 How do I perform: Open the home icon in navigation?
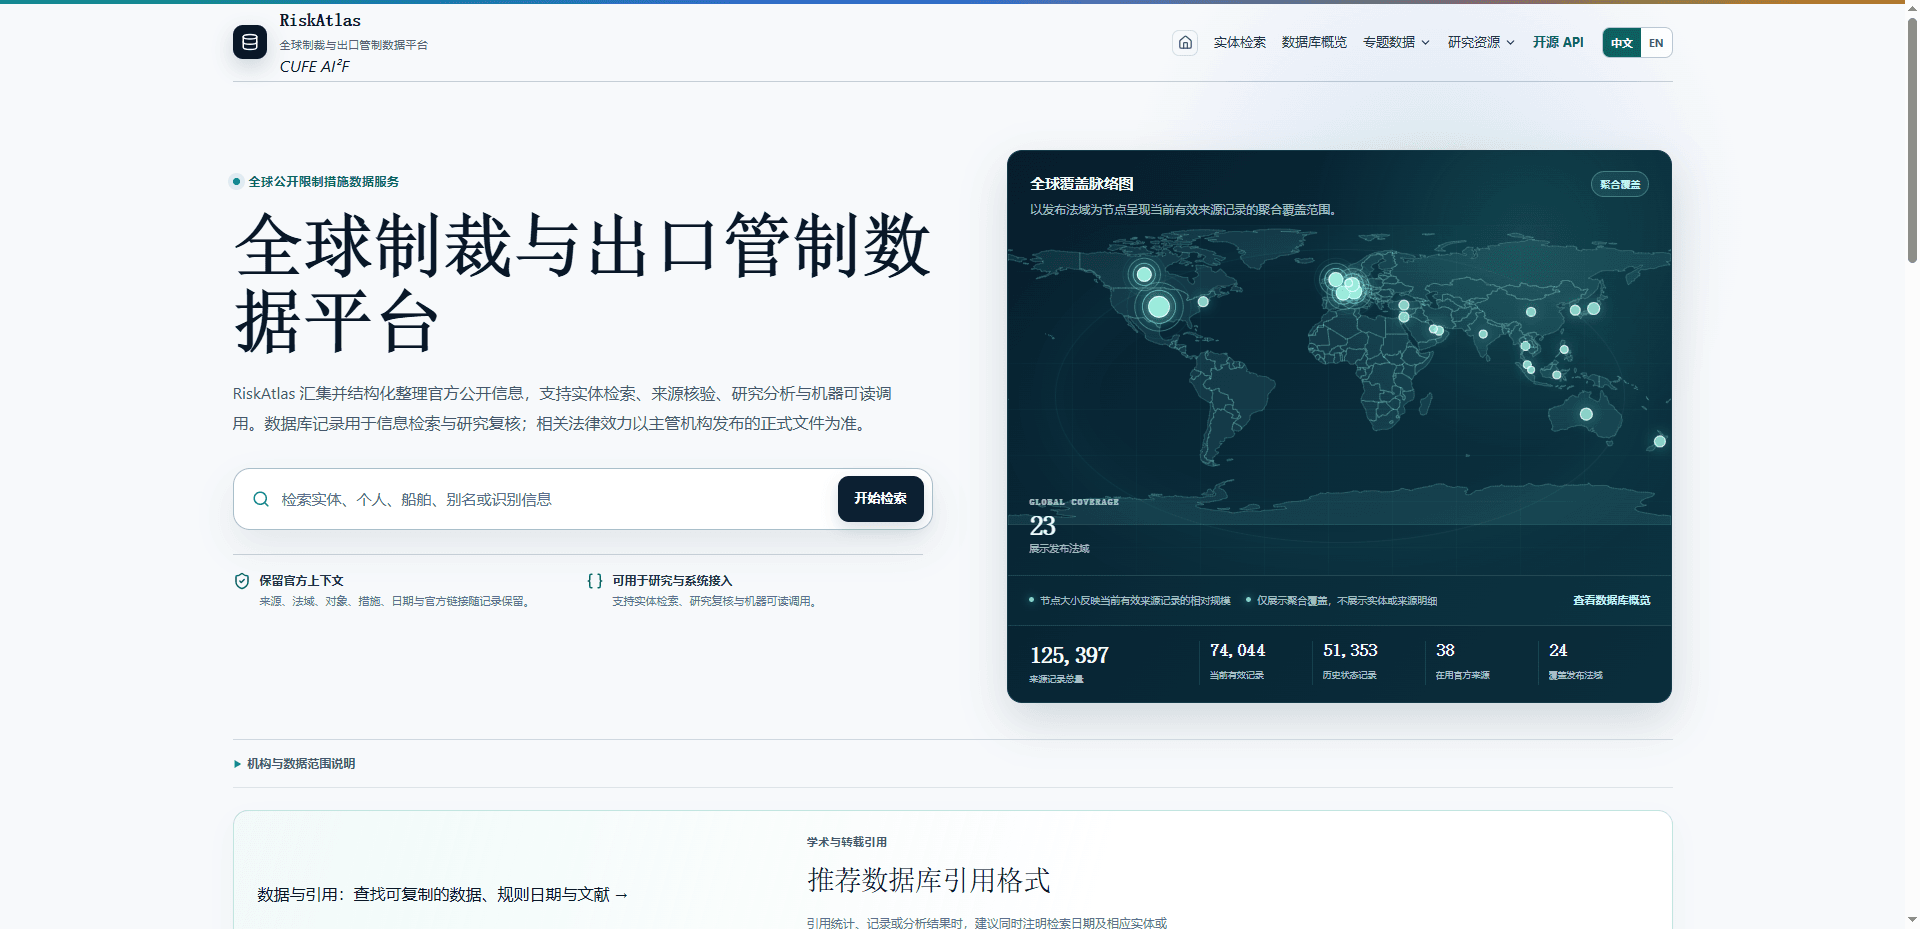(x=1185, y=42)
